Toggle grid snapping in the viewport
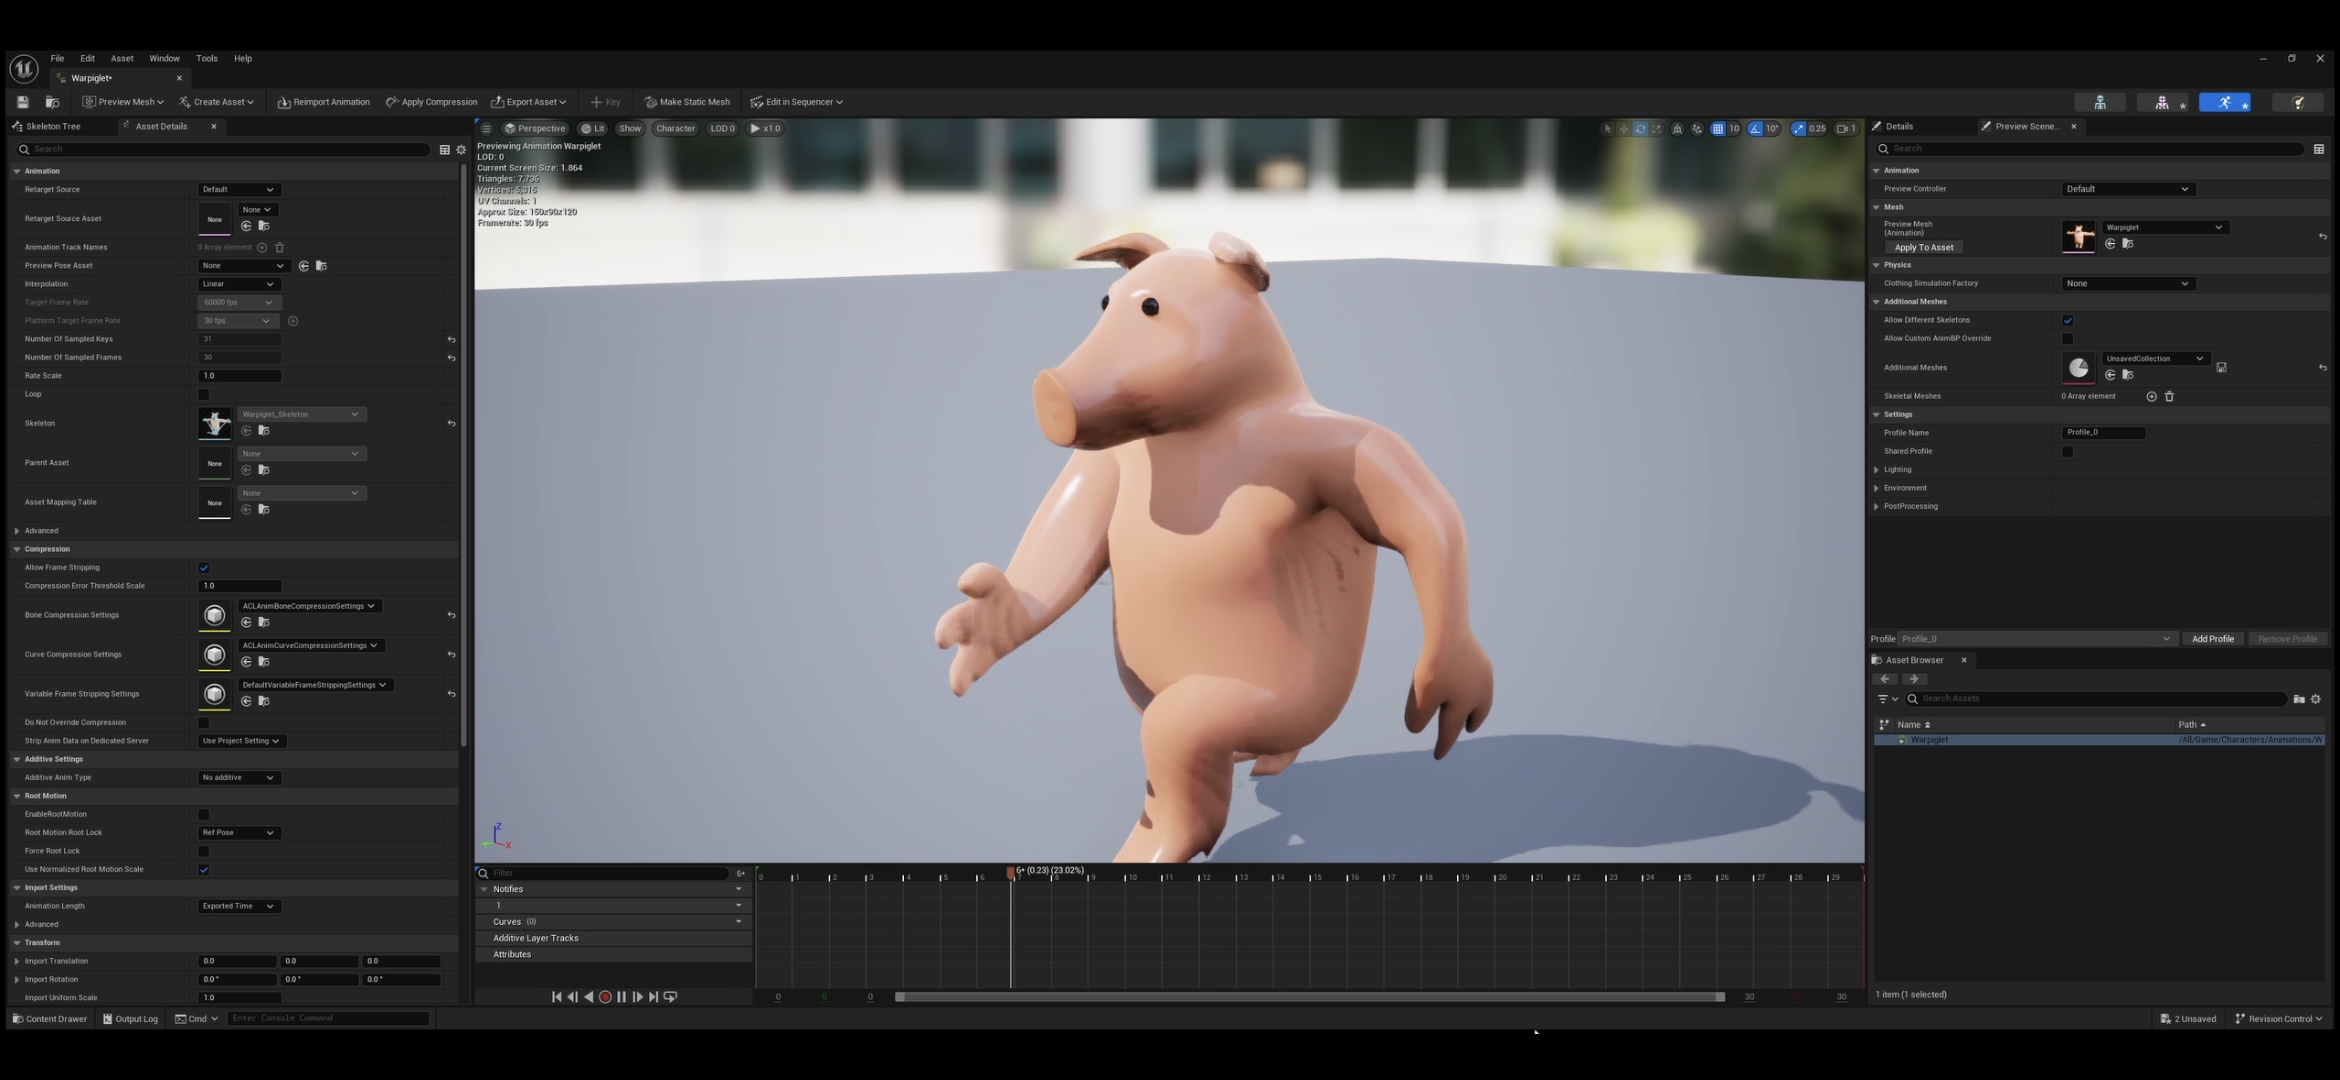Viewport: 2340px width, 1080px height. click(1717, 129)
